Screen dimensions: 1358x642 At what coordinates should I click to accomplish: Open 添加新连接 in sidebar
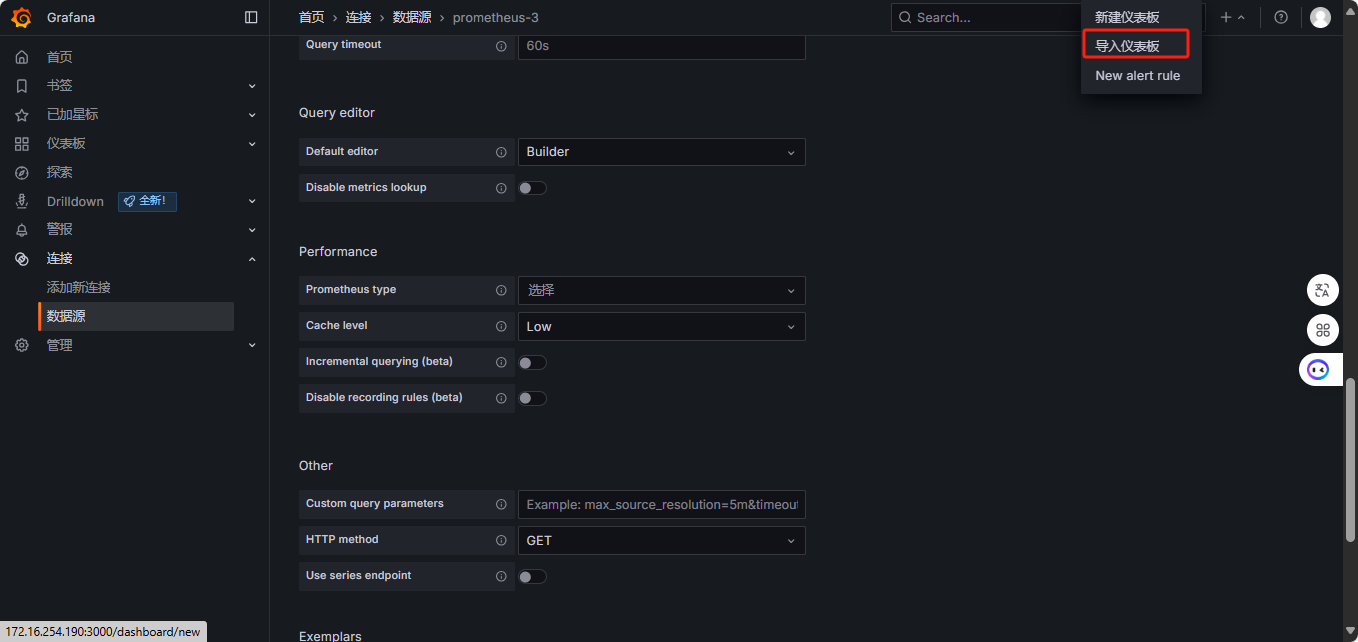click(79, 287)
